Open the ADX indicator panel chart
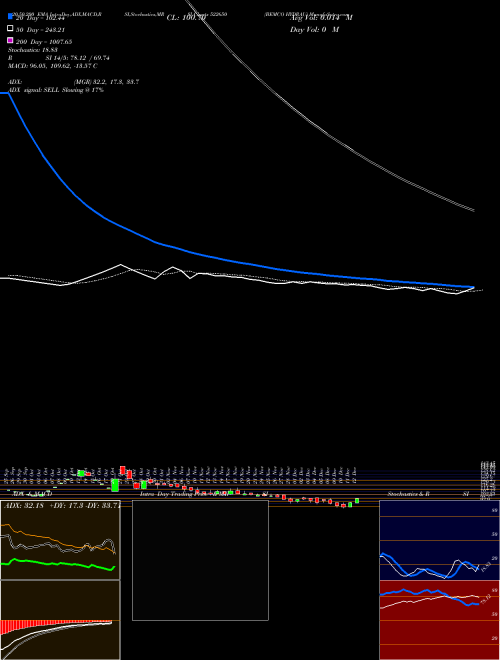Screen dimensions: 500x660 [x=60, y=540]
